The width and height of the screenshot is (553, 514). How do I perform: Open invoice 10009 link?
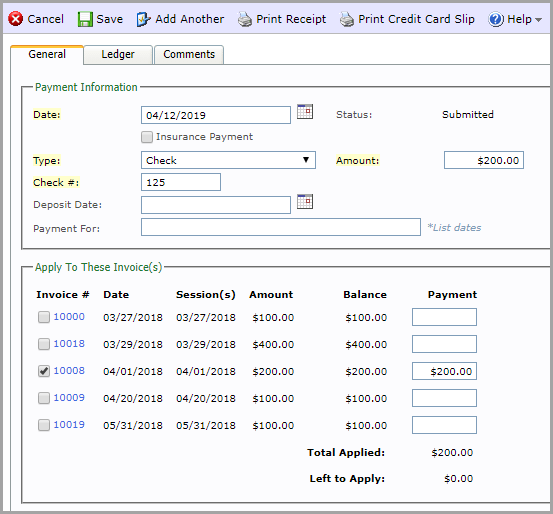69,398
